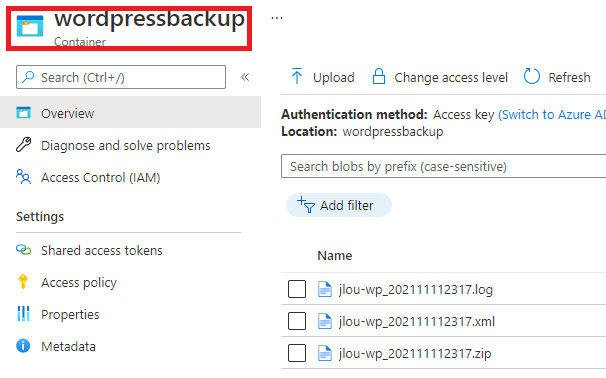Click the Properties bars icon
This screenshot has height=378, width=606.
(23, 313)
